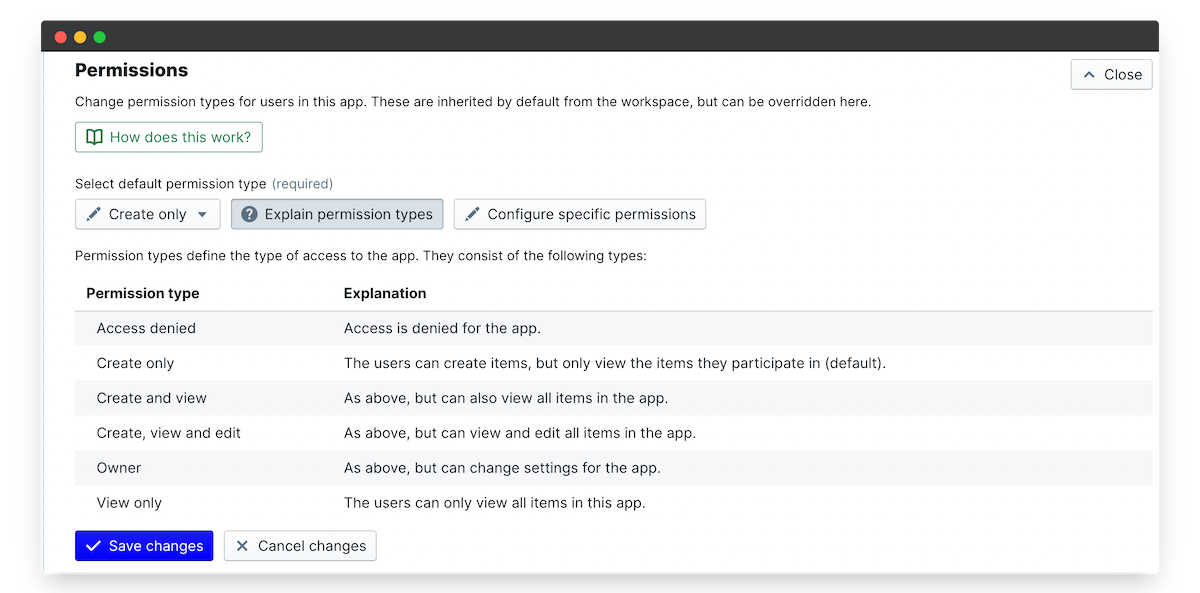
Task: Select the View only permission row
Action: click(x=129, y=503)
